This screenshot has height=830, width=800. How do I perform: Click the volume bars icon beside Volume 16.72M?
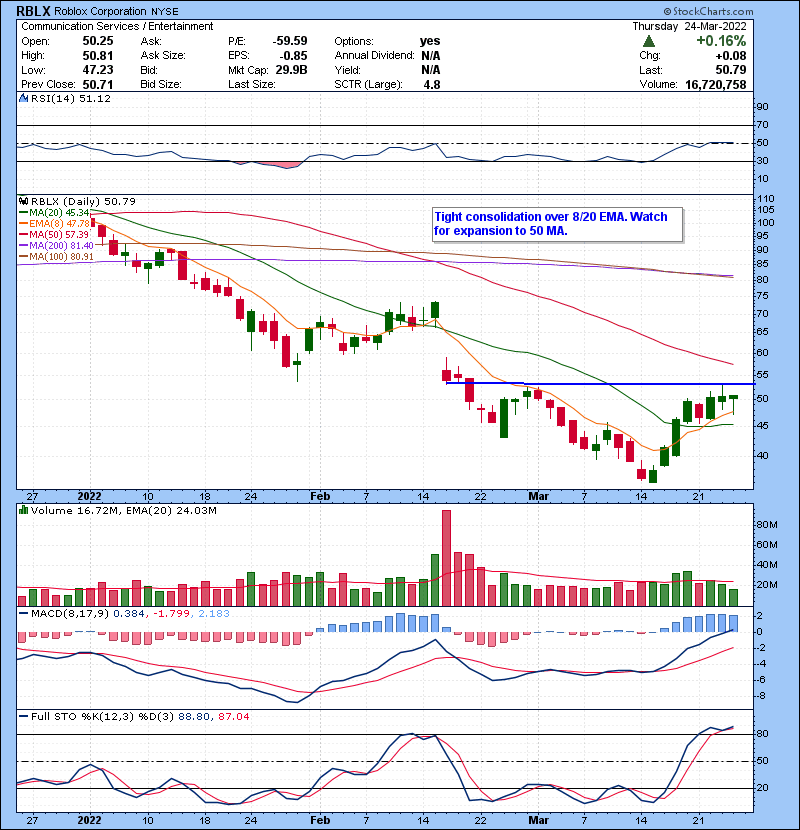[x=23, y=511]
